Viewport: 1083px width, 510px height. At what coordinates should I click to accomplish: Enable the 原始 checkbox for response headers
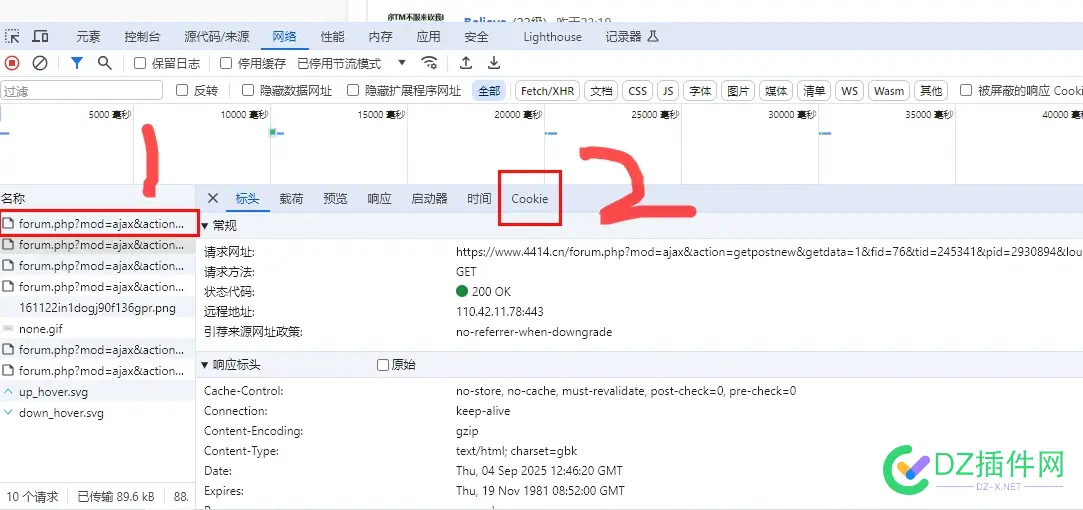383,365
